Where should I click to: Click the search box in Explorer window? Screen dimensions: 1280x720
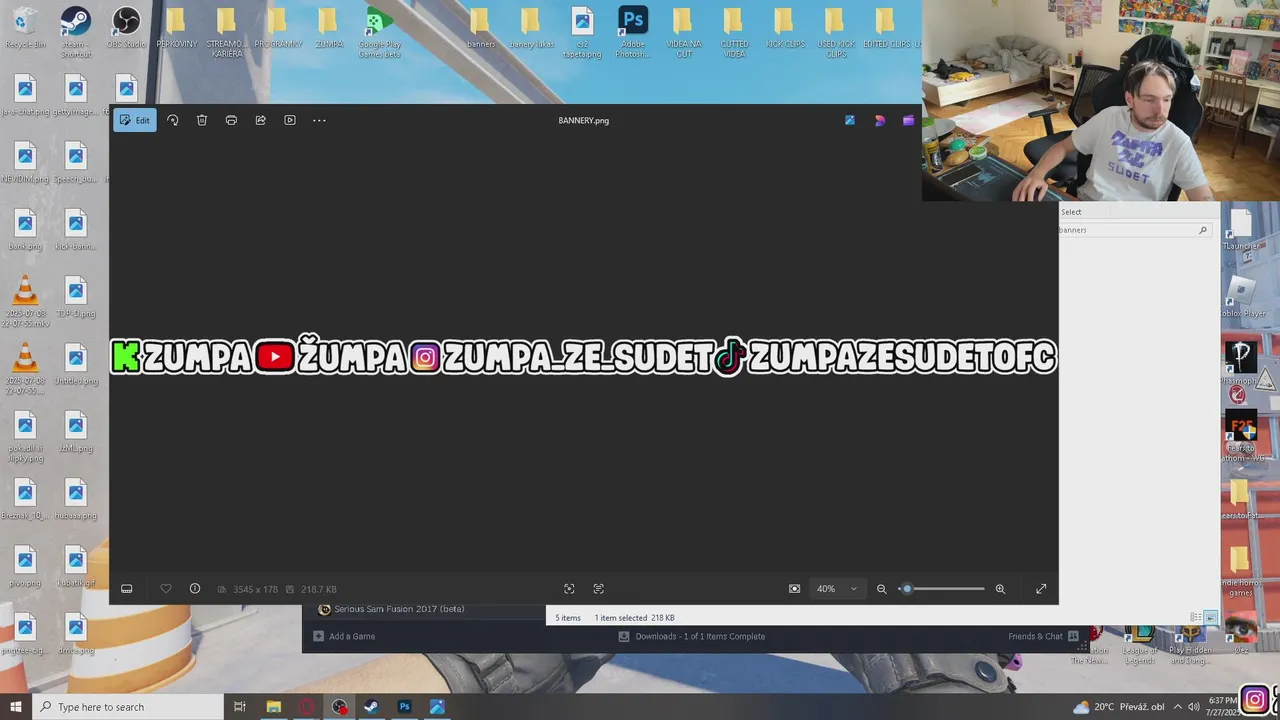point(1134,230)
